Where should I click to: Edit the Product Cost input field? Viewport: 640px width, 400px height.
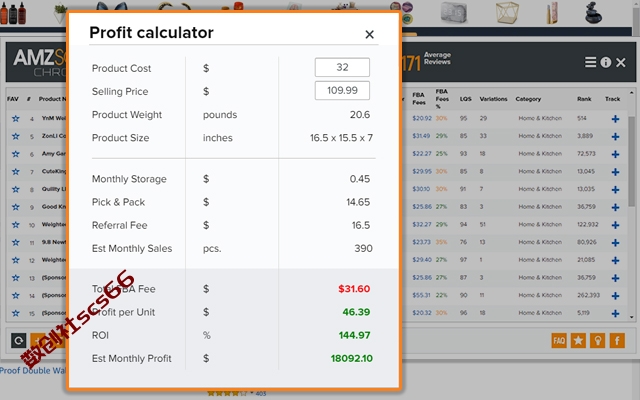coord(342,67)
